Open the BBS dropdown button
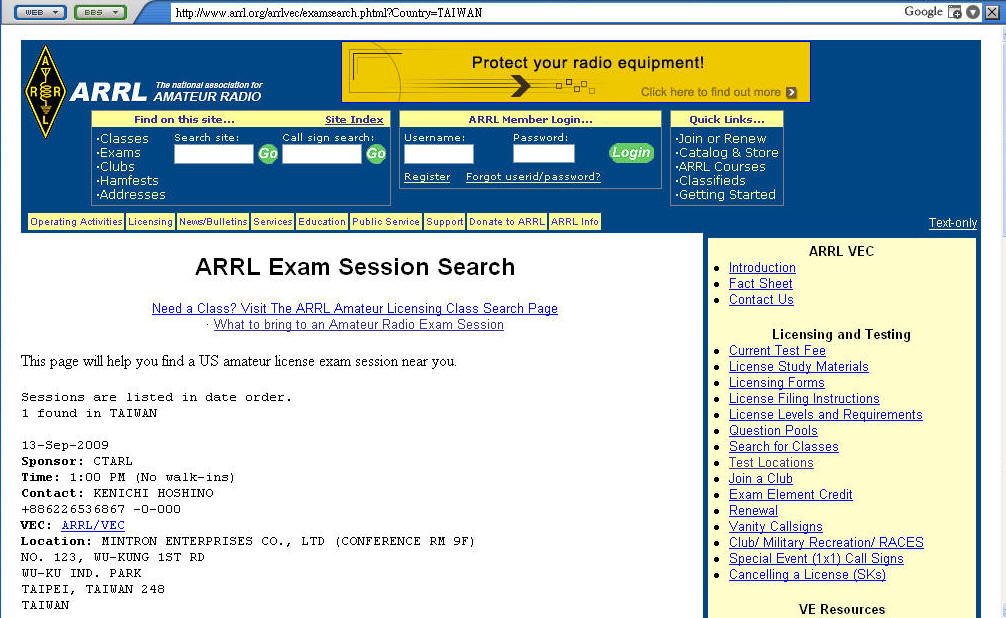The width and height of the screenshot is (1006, 618). coord(100,12)
